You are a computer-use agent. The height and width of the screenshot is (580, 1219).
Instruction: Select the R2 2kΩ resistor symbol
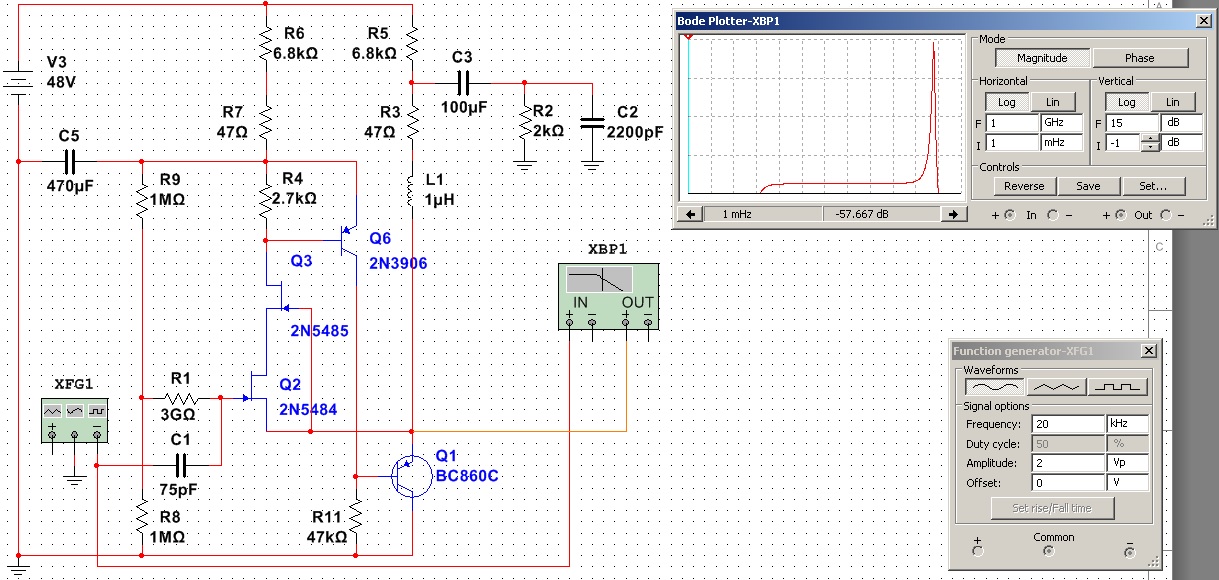[x=523, y=124]
